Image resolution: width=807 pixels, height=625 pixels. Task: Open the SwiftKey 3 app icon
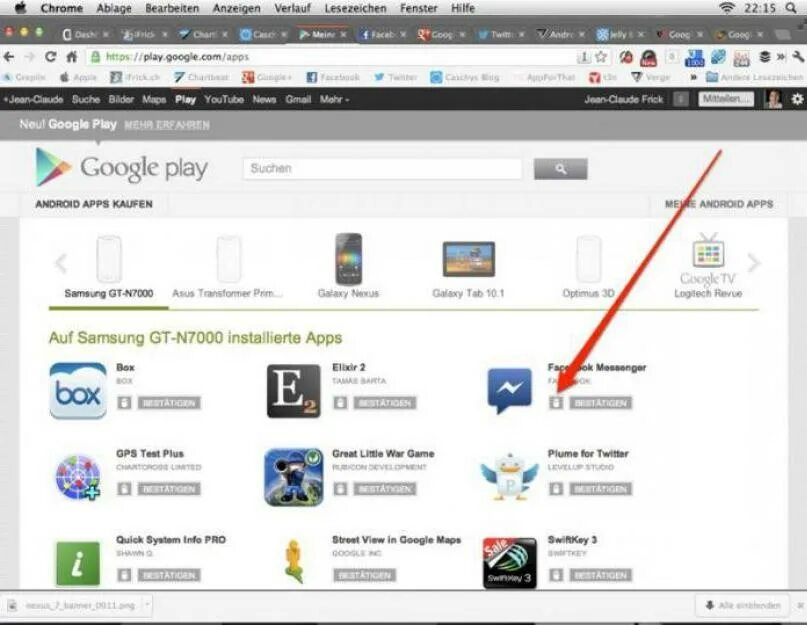(510, 563)
